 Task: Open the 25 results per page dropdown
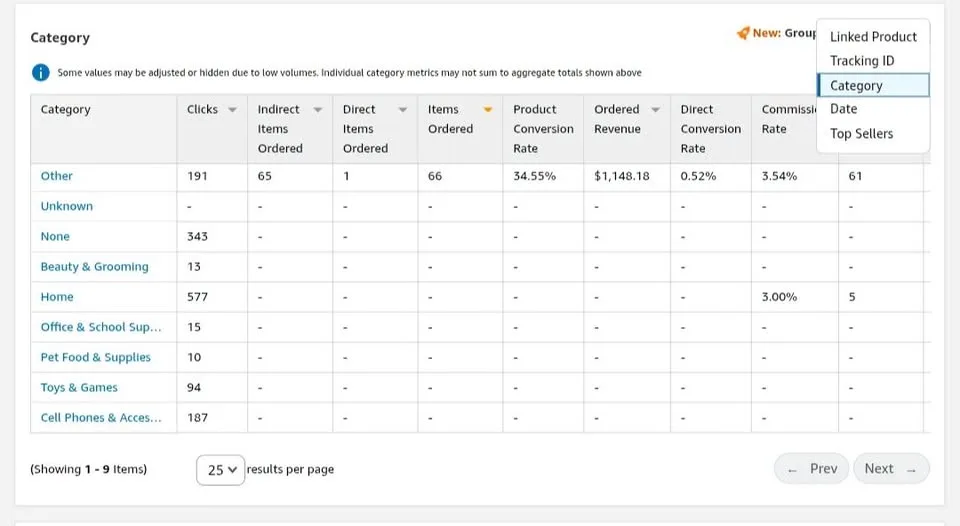(x=220, y=470)
